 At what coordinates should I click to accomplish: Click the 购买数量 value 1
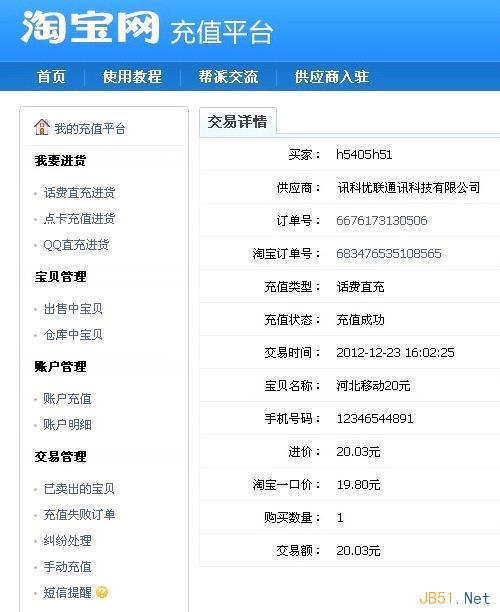340,518
